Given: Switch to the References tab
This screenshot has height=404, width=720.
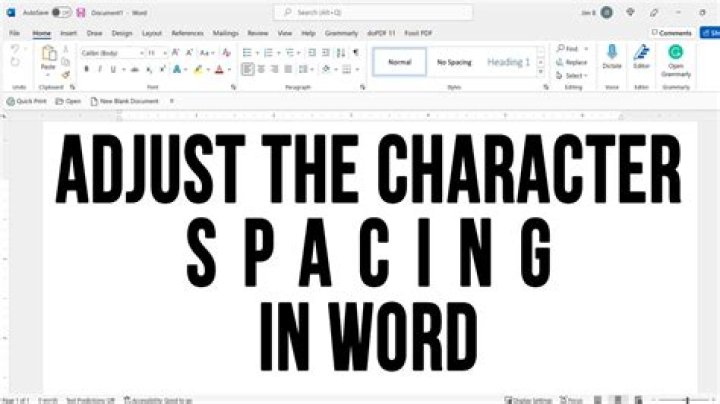Looking at the screenshot, I should 187,33.
